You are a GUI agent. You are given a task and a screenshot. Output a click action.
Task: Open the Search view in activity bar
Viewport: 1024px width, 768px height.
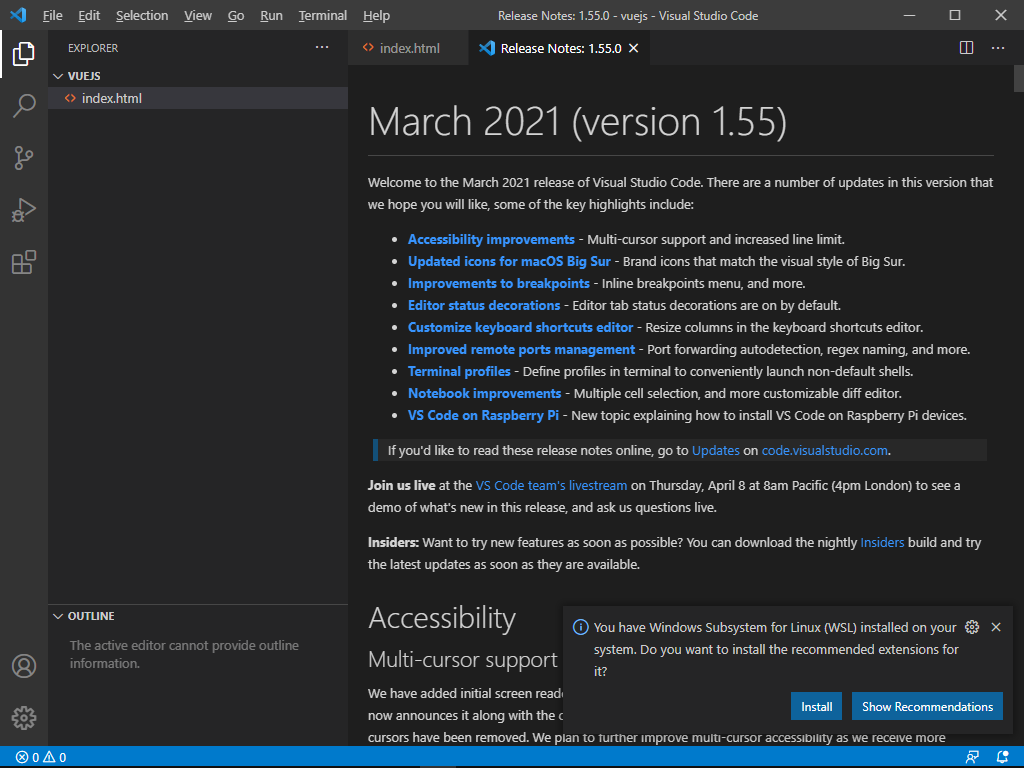24,106
